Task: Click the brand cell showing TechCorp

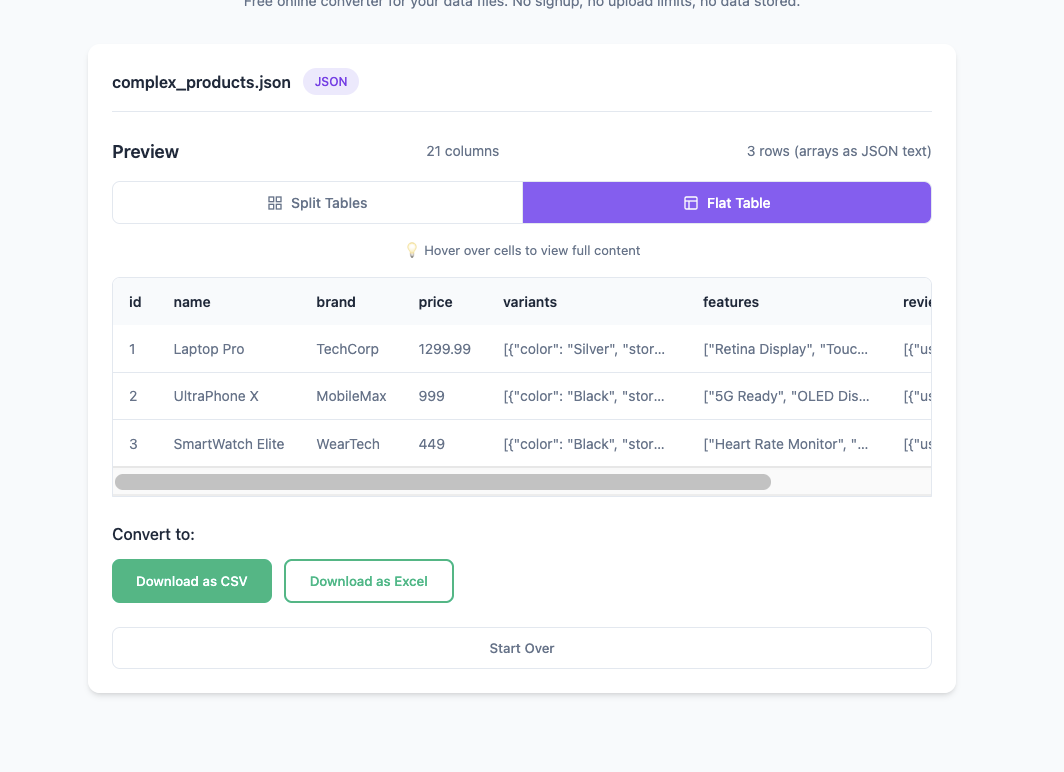Action: (x=348, y=349)
